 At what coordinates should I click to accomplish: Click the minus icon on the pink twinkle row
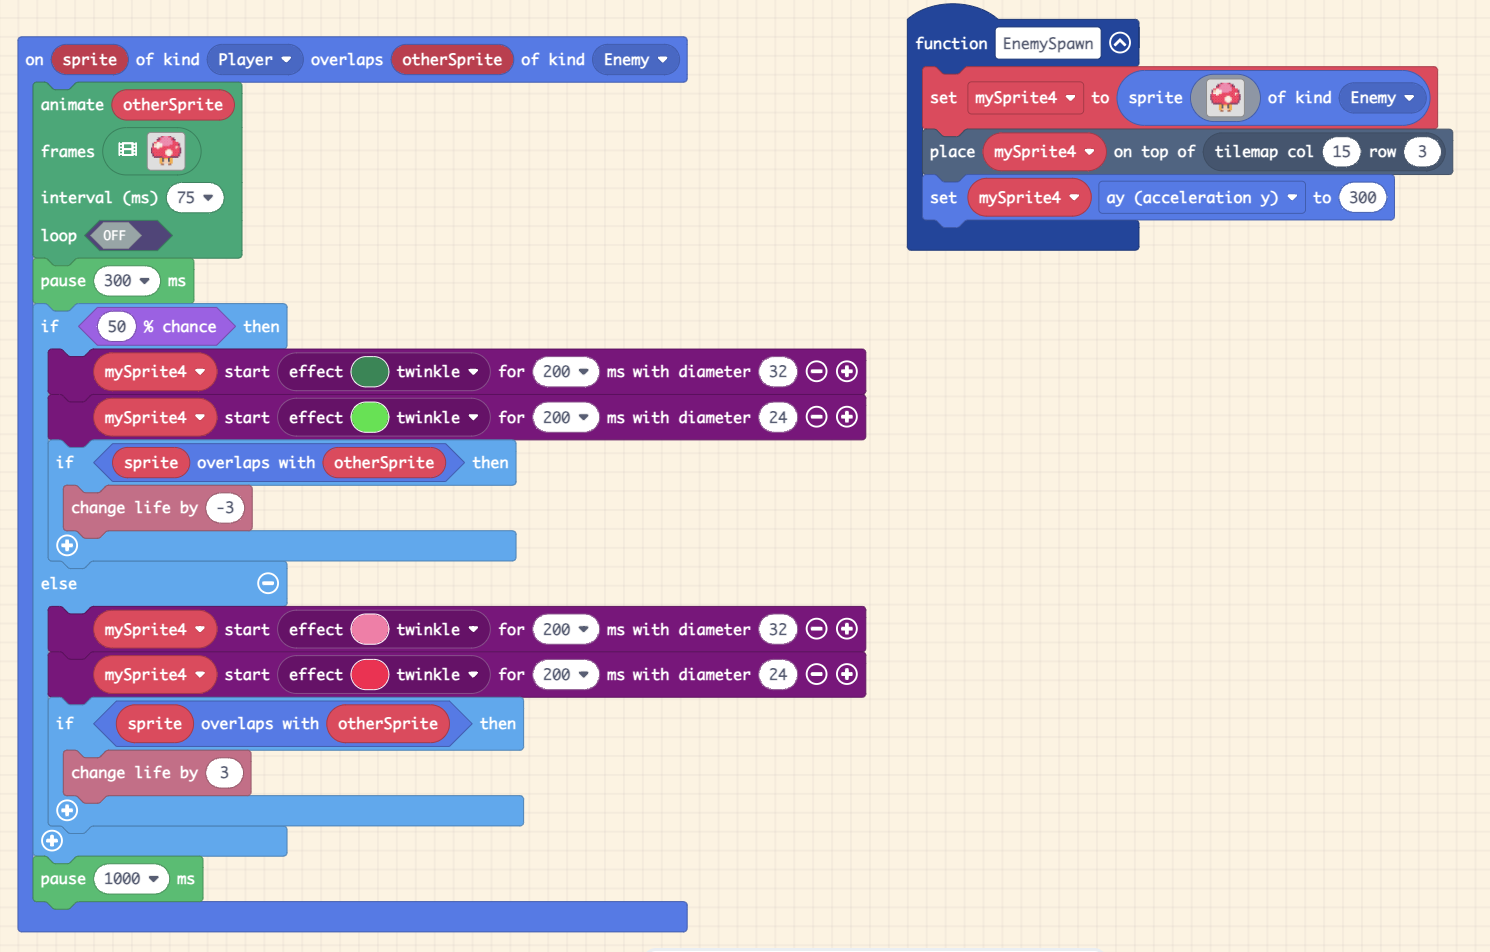[x=816, y=629]
